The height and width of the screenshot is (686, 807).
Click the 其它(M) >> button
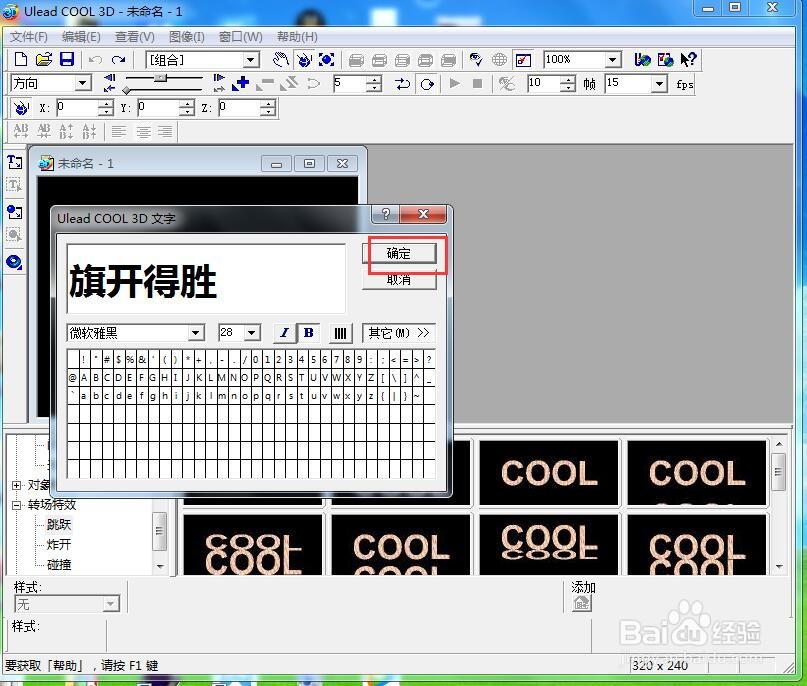399,333
